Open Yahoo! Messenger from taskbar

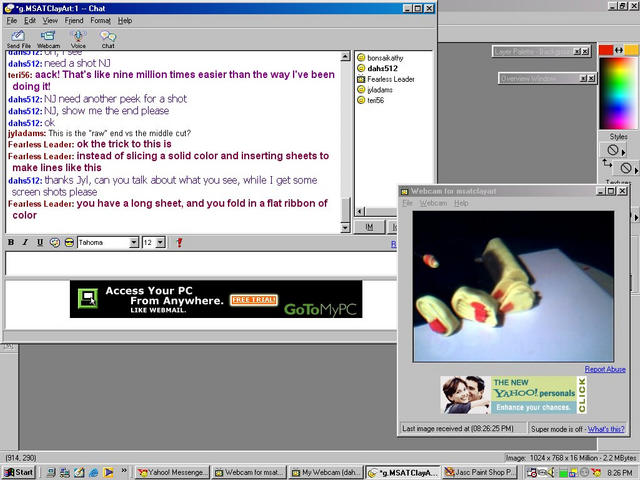point(172,472)
